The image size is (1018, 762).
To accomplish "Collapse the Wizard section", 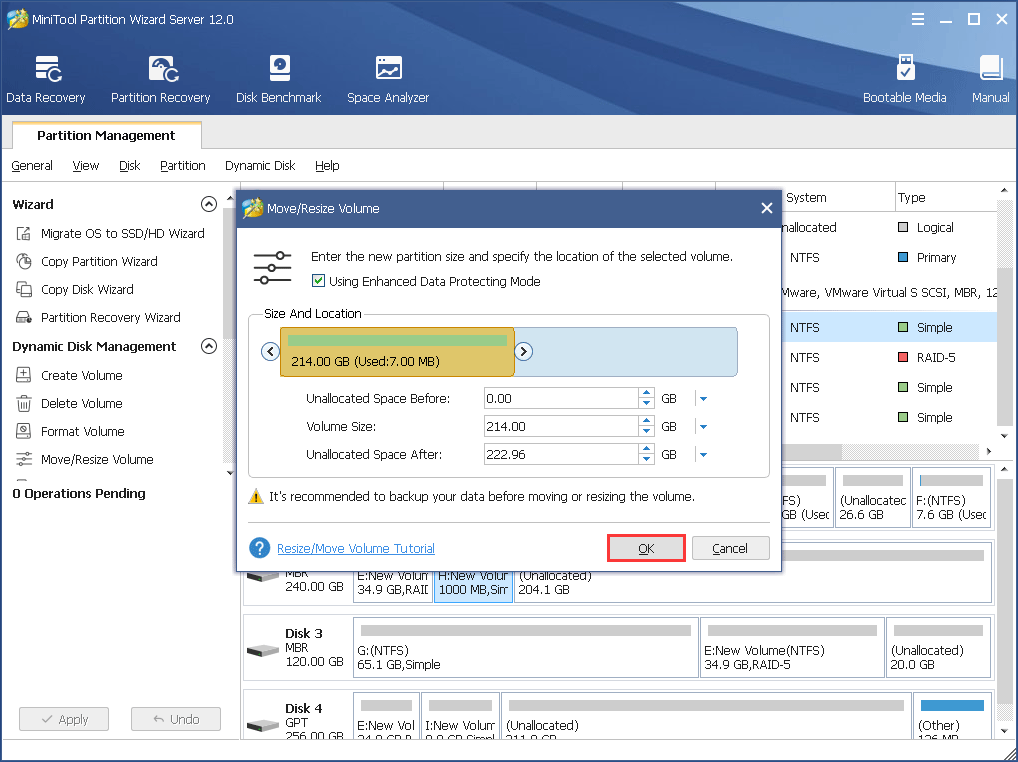I will pos(208,204).
